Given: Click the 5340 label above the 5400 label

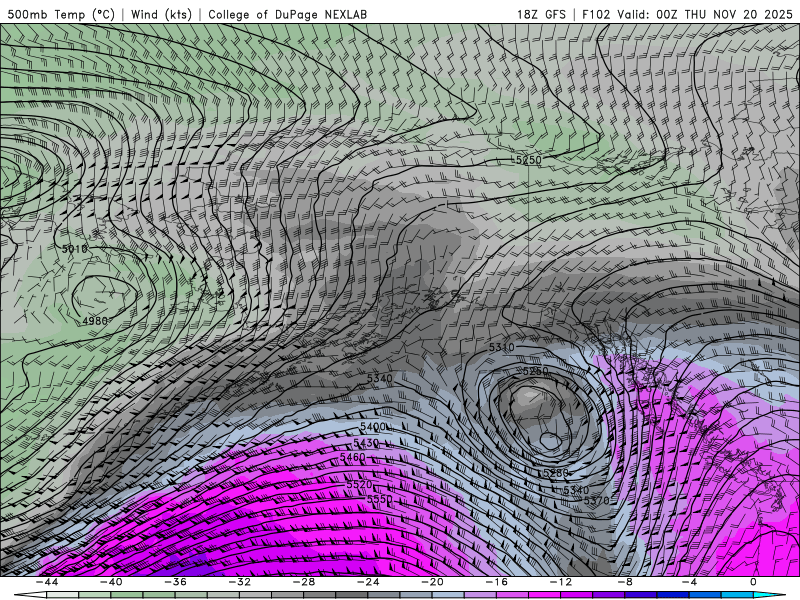Looking at the screenshot, I should (x=380, y=378).
